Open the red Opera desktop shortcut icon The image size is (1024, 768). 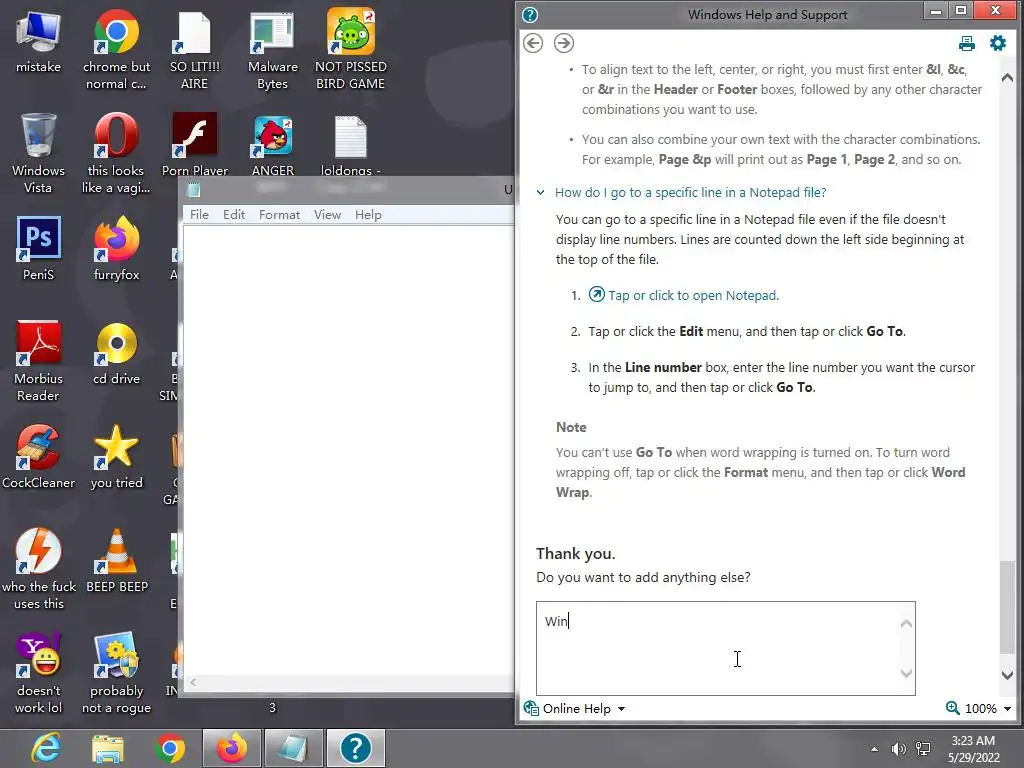pyautogui.click(x=116, y=135)
